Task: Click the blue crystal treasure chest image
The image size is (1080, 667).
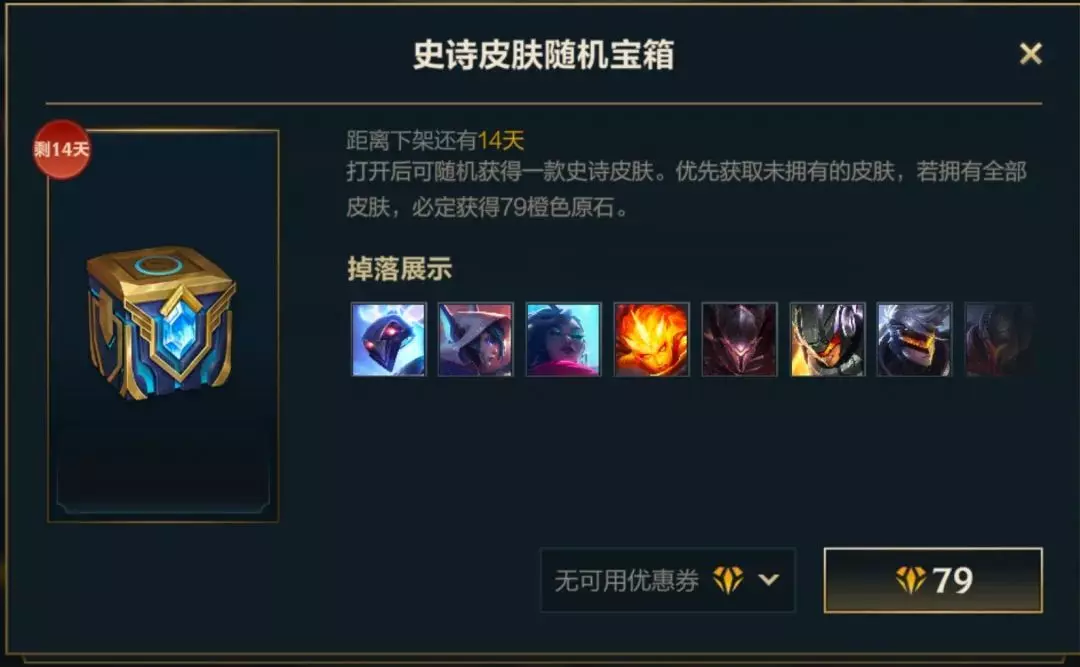Action: (162, 322)
